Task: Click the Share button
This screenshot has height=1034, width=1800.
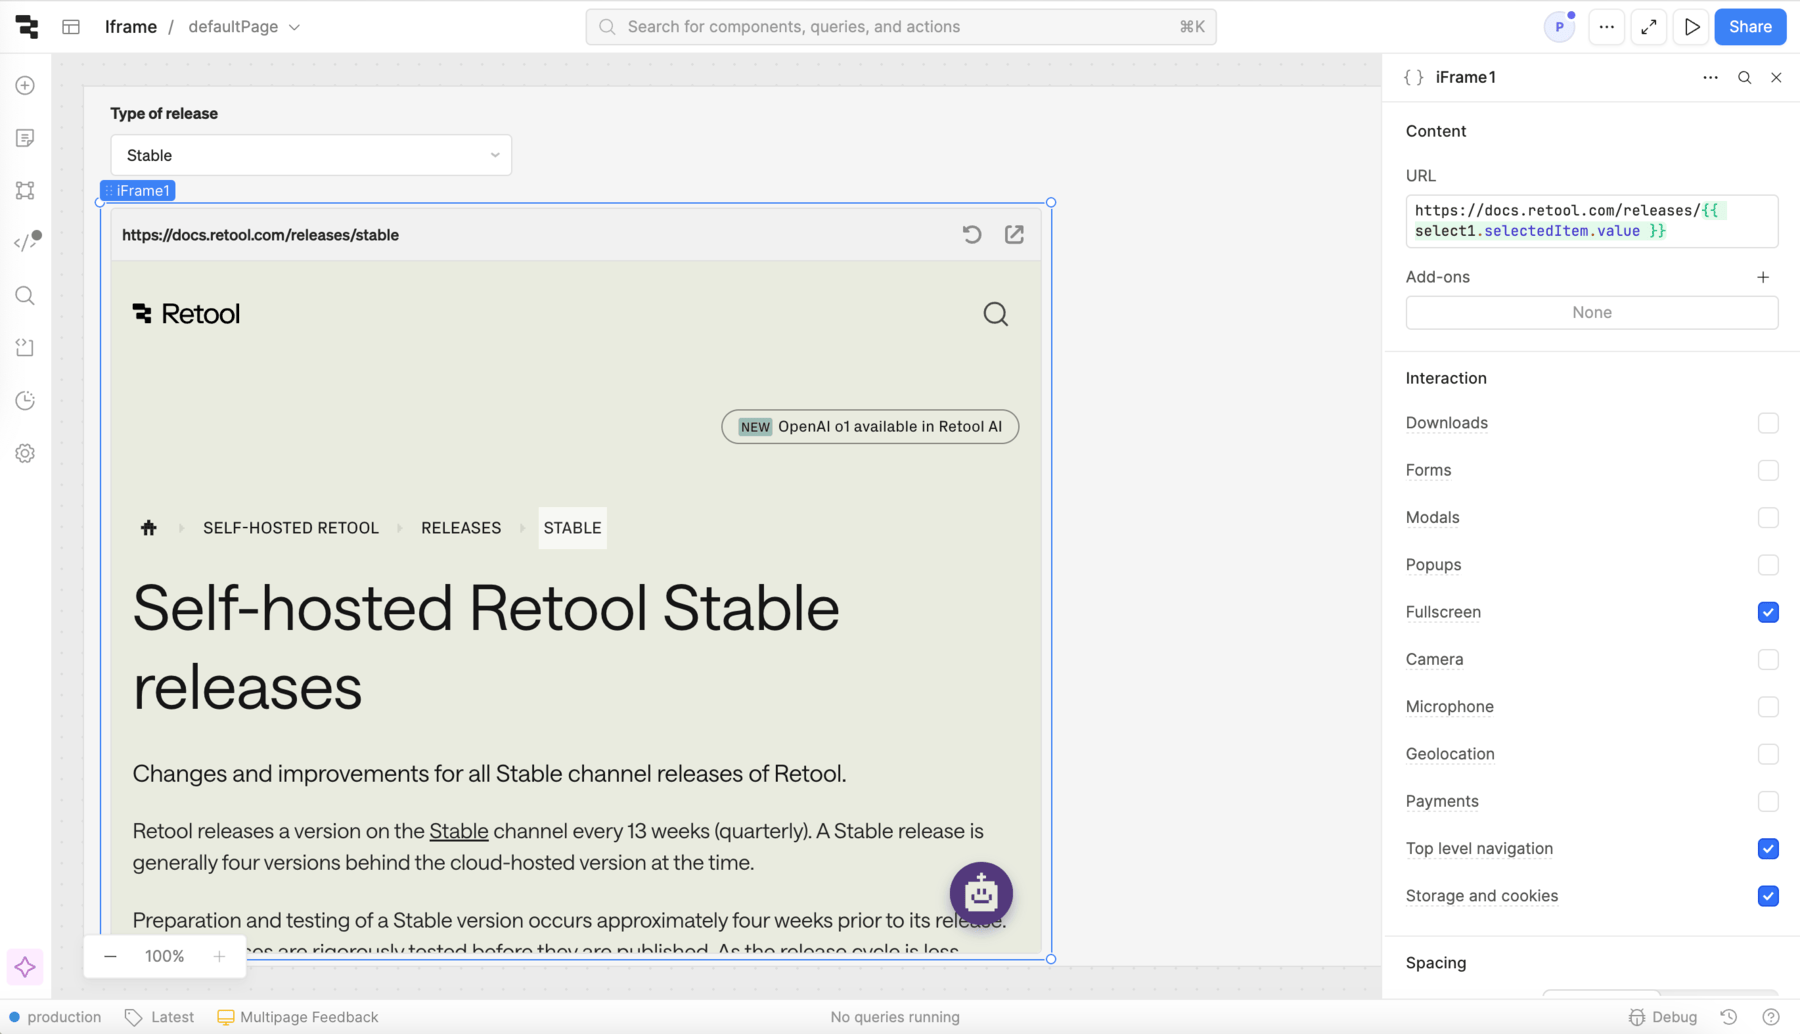Action: 1750,27
